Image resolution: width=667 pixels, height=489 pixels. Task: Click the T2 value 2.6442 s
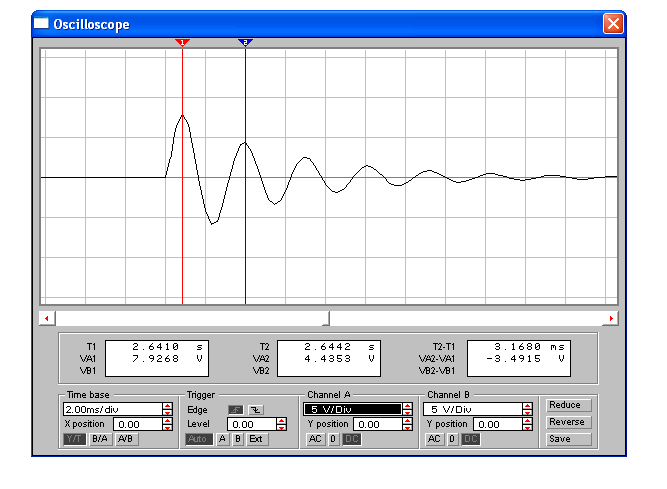339,347
